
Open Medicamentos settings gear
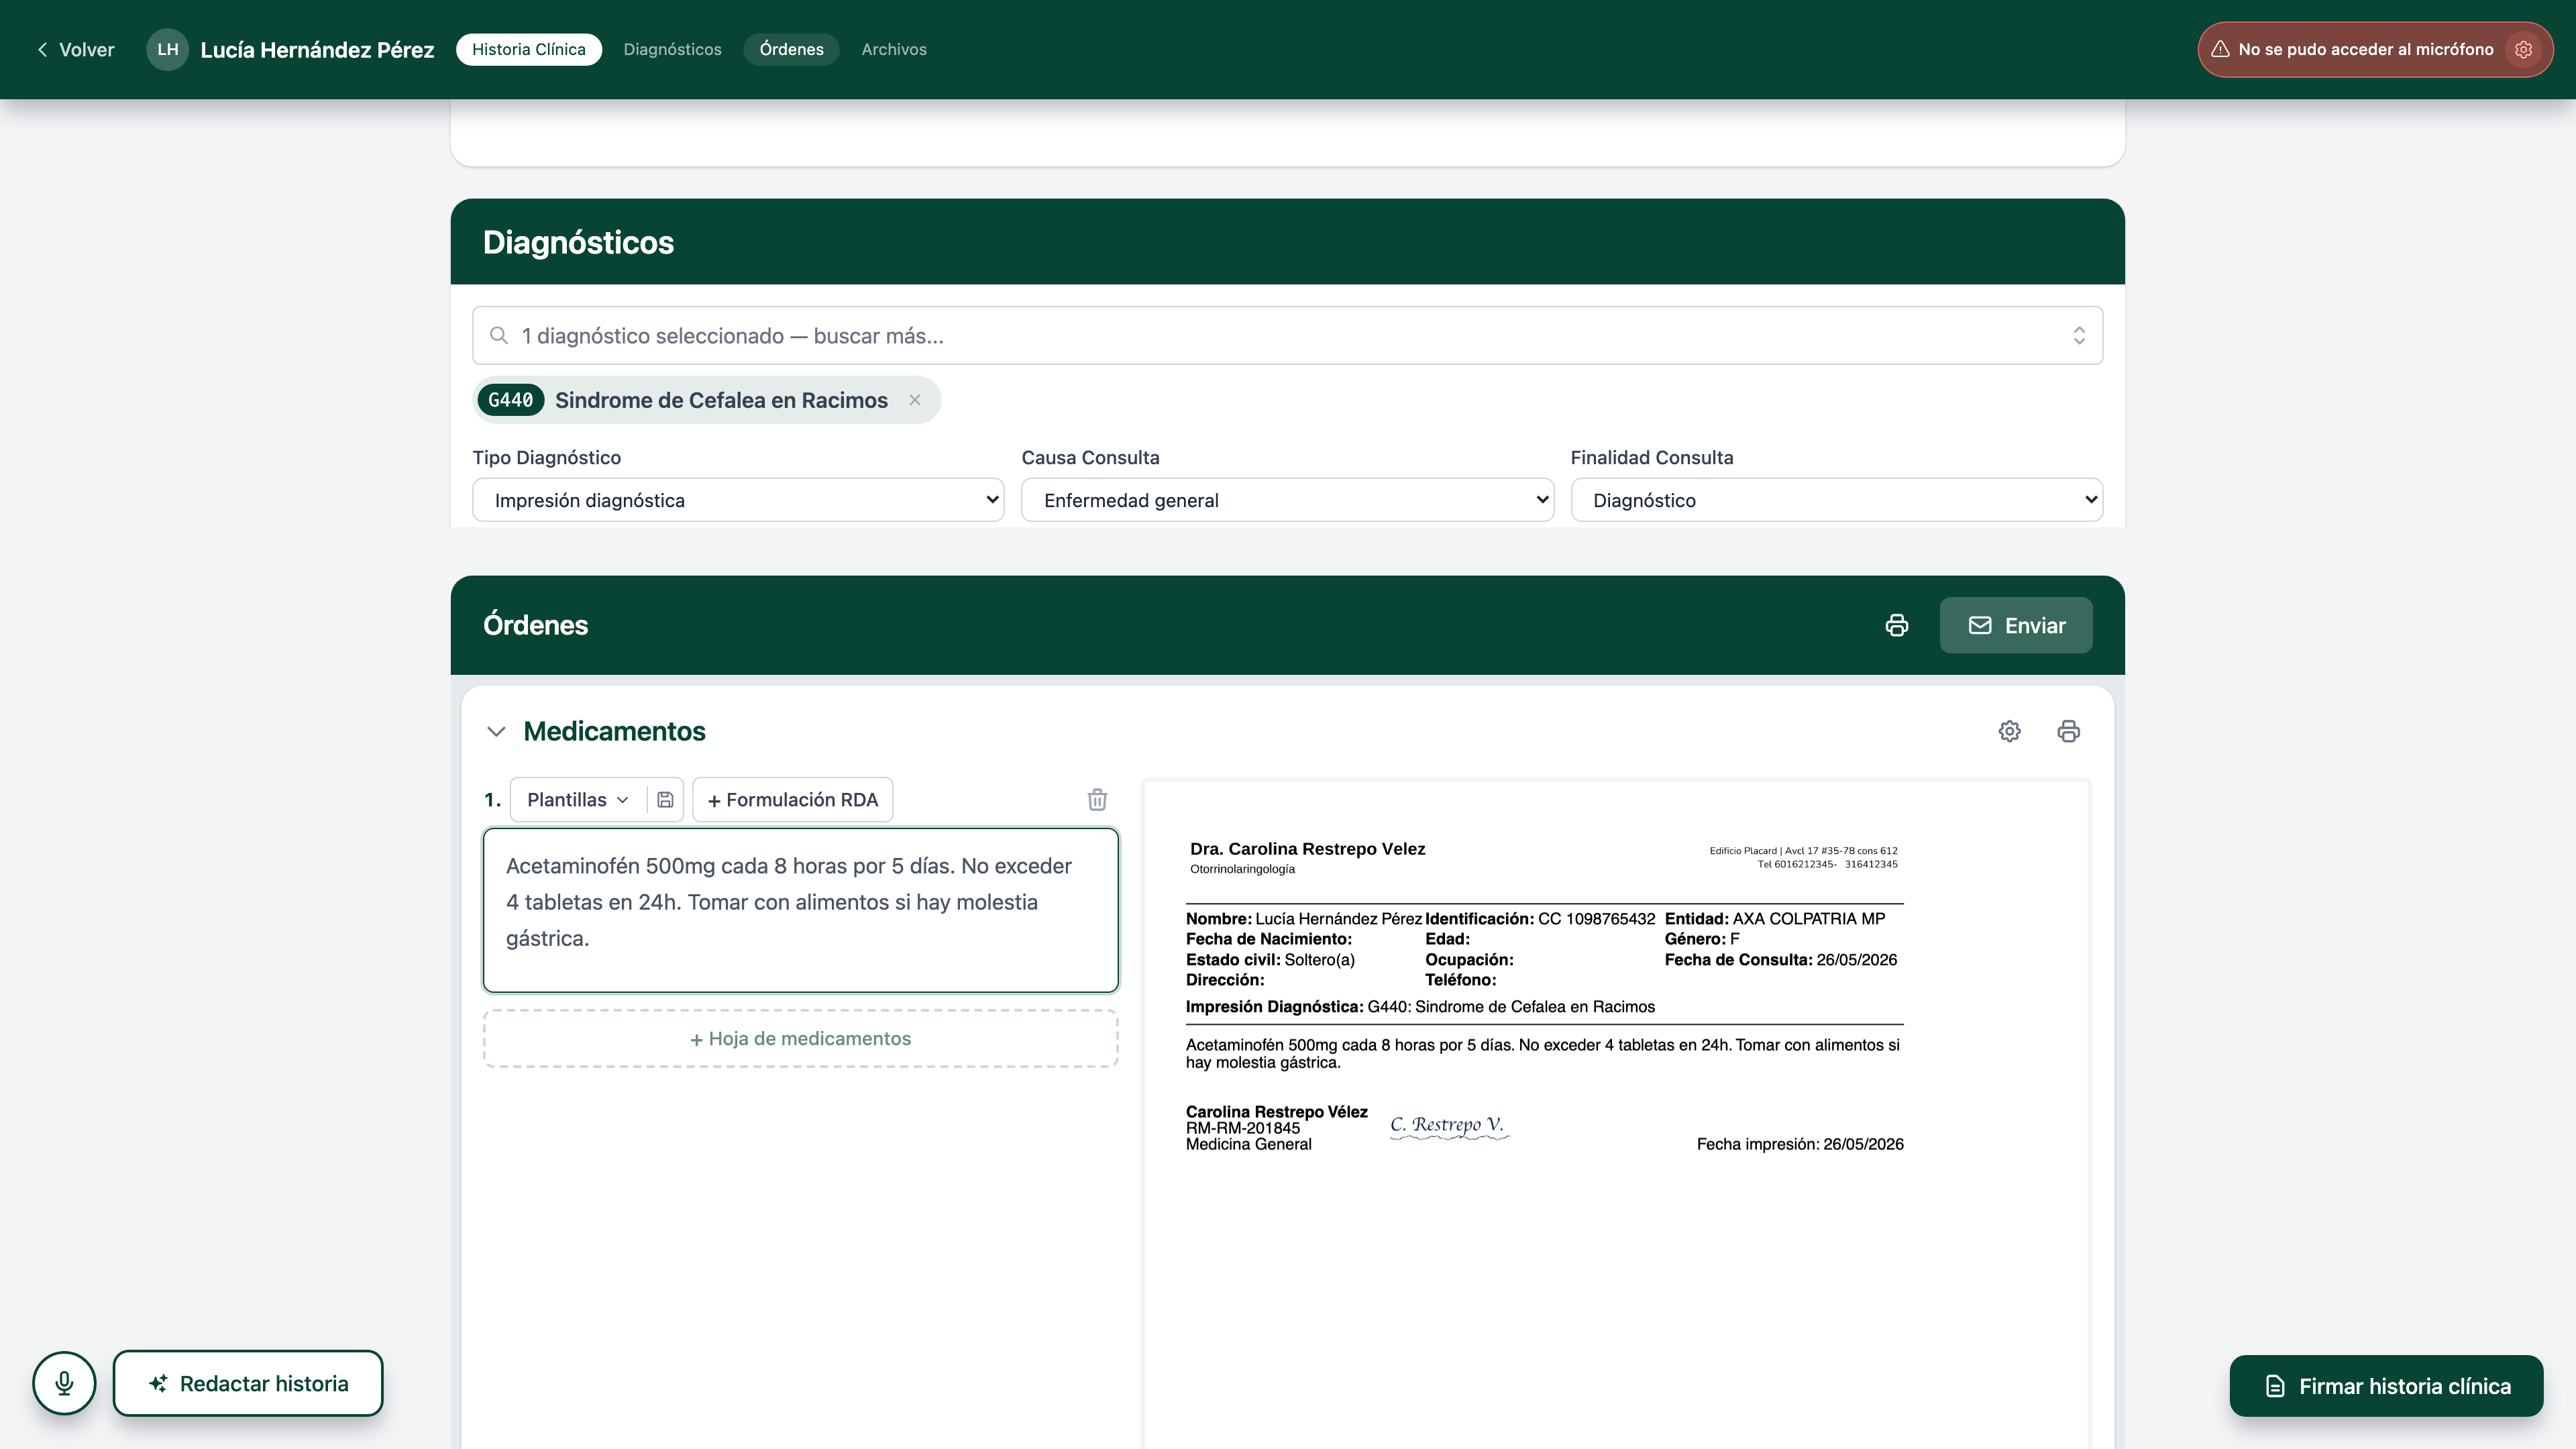point(2009,731)
